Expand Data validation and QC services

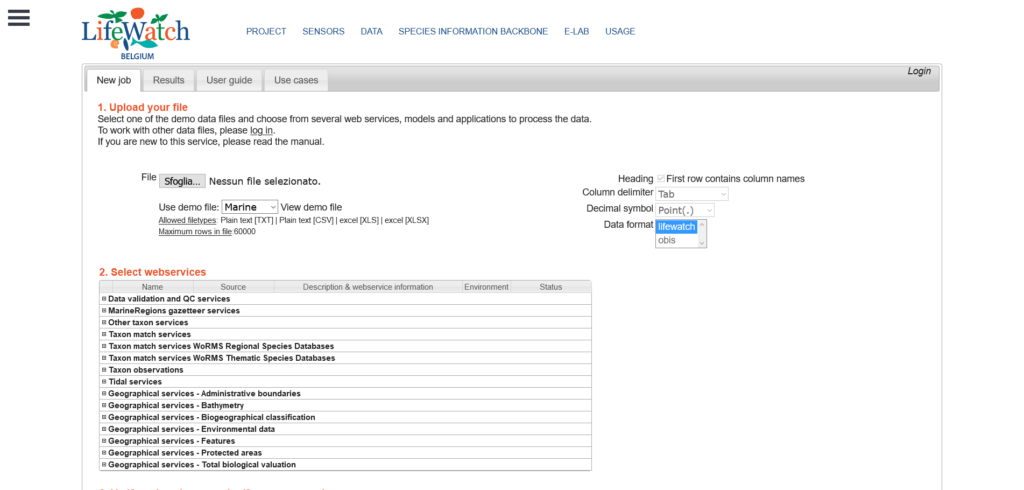click(x=104, y=299)
